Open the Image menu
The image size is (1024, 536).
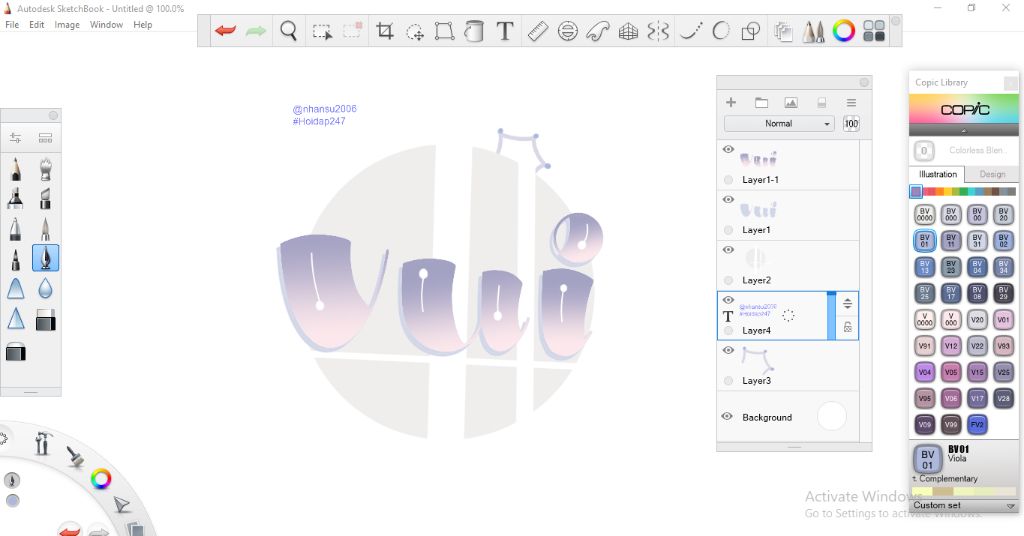coord(67,25)
